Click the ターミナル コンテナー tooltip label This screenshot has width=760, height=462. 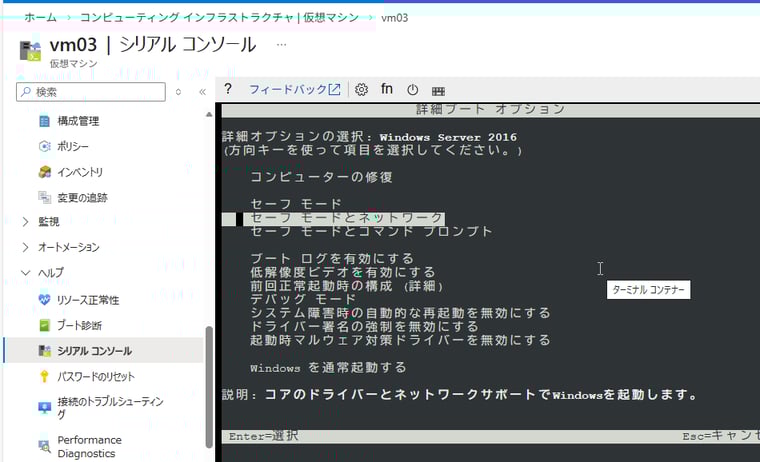click(x=649, y=290)
